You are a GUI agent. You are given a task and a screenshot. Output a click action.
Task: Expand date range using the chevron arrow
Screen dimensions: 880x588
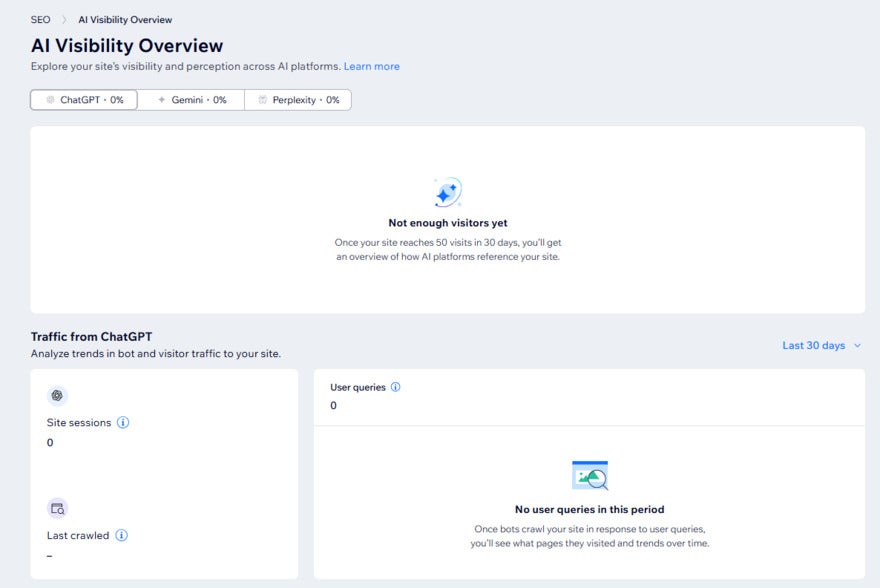click(x=857, y=346)
